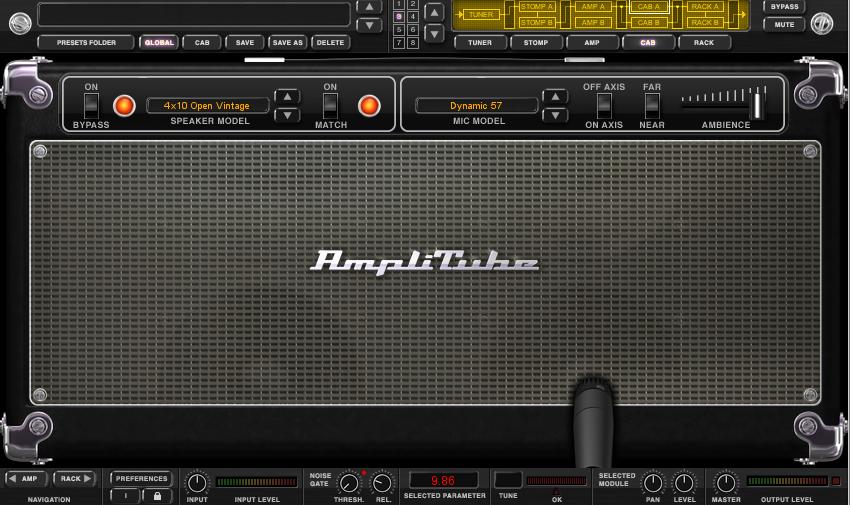
Task: Toggle the Match On switch
Action: [330, 106]
